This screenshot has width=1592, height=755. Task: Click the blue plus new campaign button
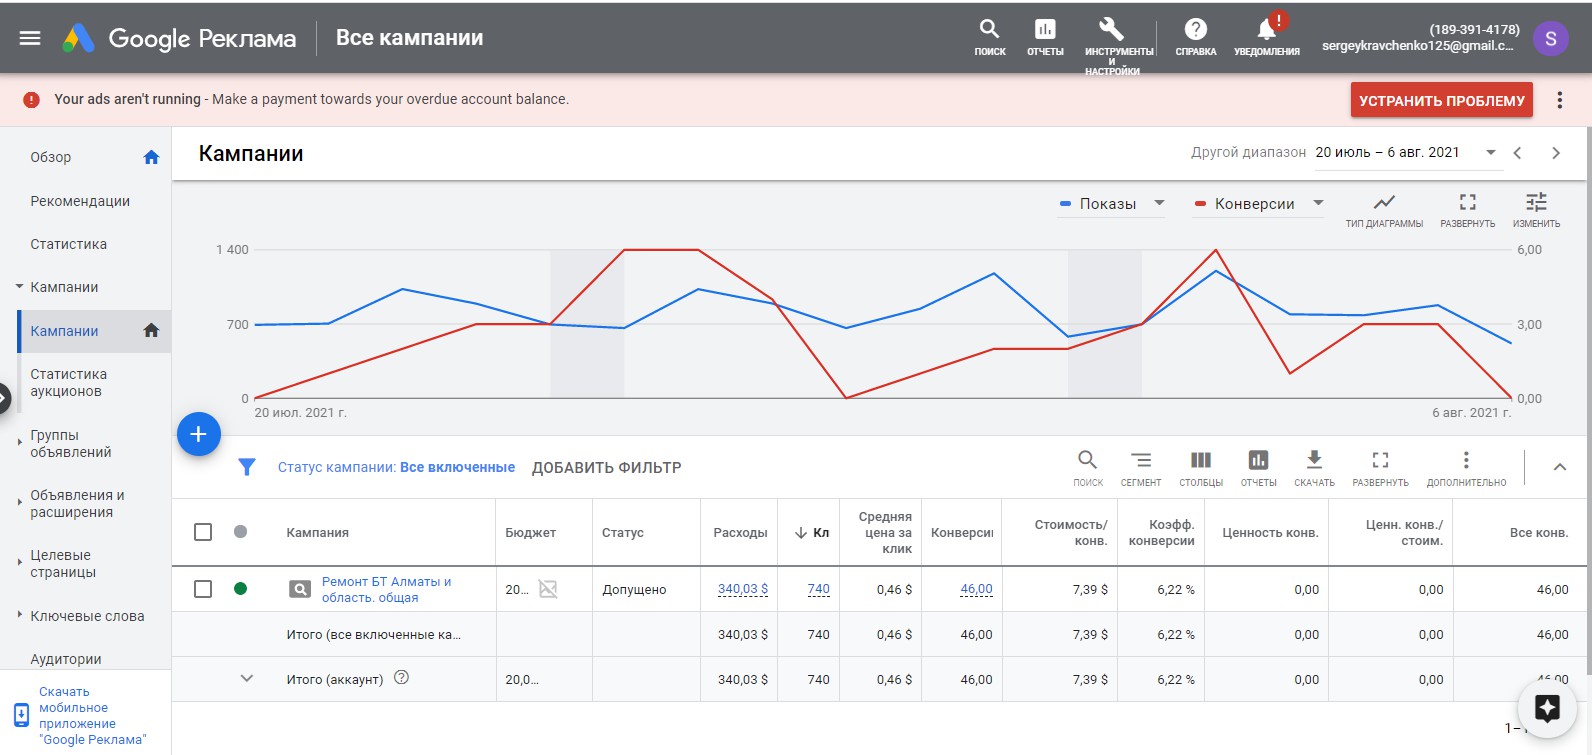click(x=198, y=434)
